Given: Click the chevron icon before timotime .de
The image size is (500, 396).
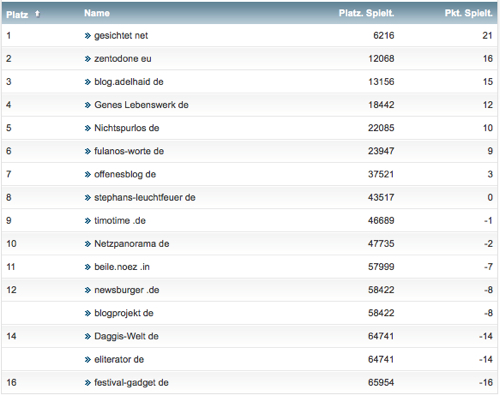Looking at the screenshot, I should click(88, 221).
